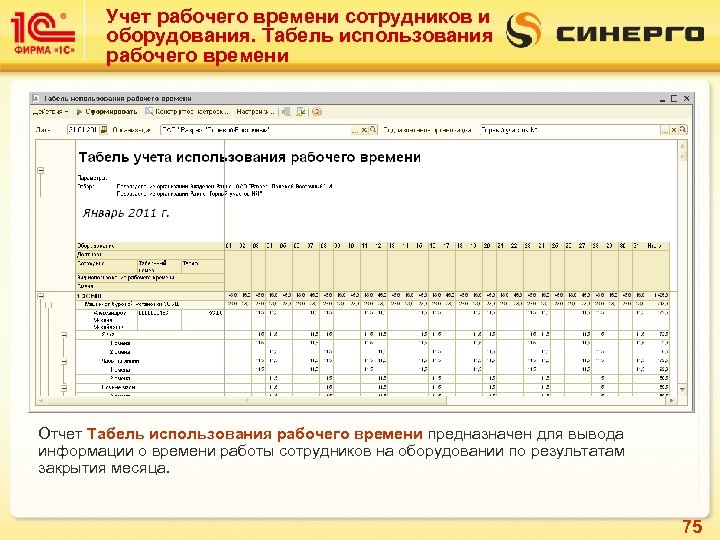Open the Действия menu
The height and width of the screenshot is (540, 720).
pyautogui.click(x=51, y=112)
